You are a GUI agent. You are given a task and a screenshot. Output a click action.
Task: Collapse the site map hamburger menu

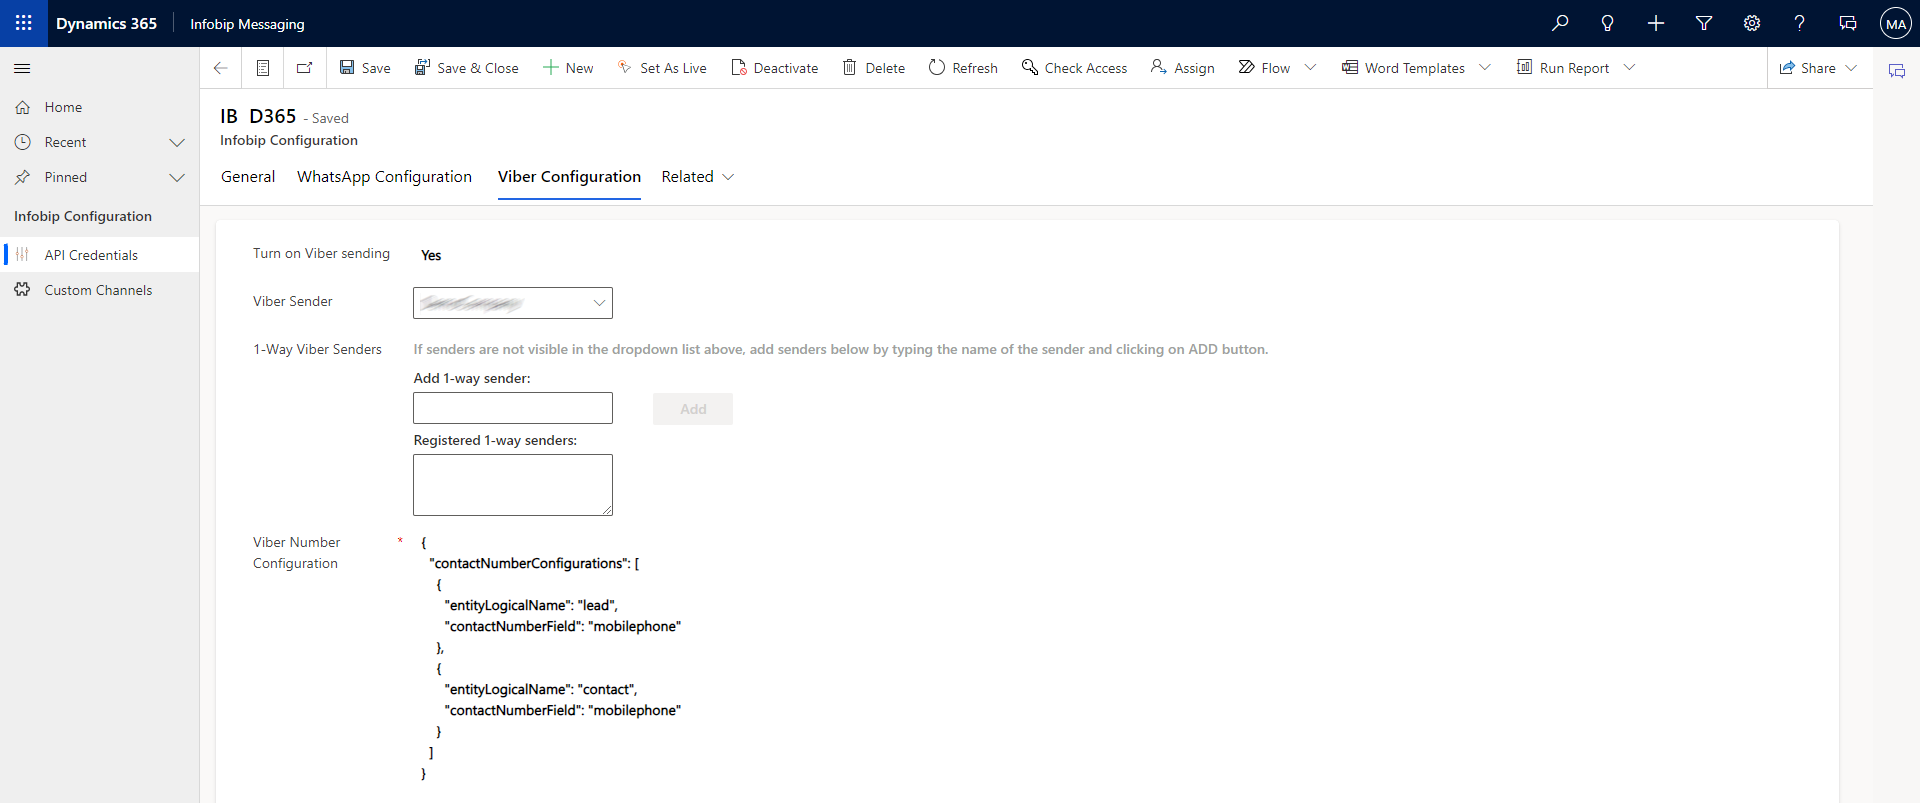(22, 68)
